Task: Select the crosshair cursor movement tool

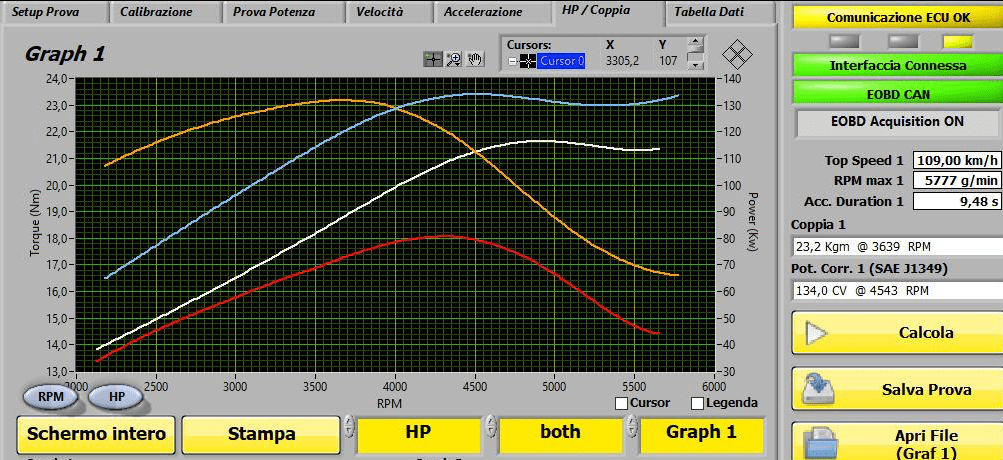Action: pos(433,59)
